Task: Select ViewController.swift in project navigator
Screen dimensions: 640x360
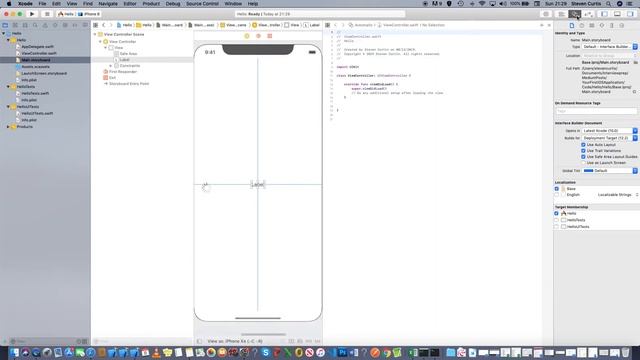Action: pos(38,53)
